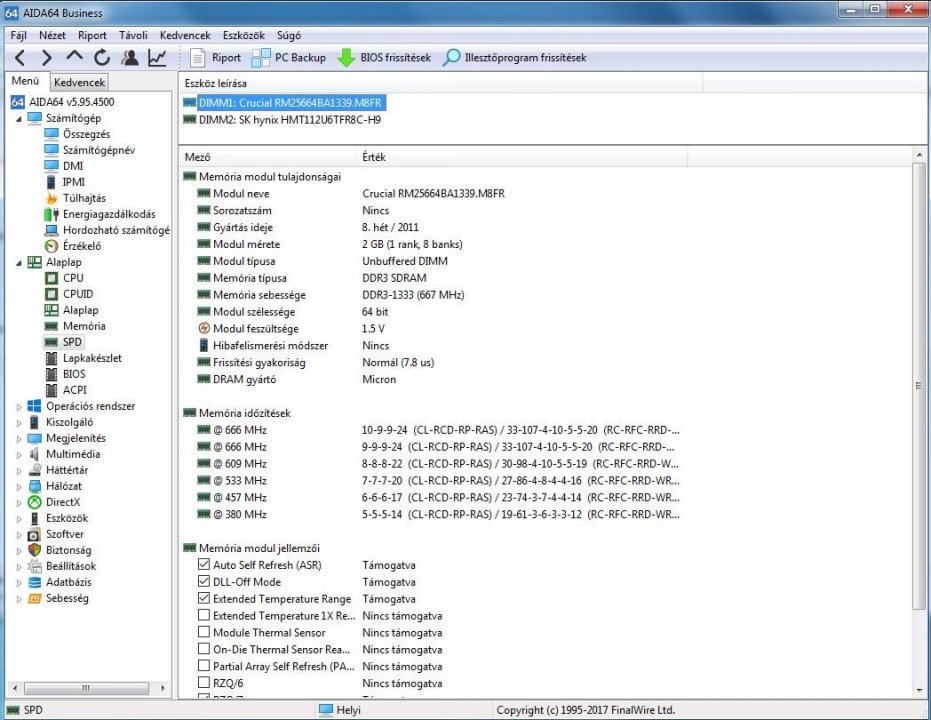931x720 pixels.
Task: Expand the Multimédia node
Action: pyautogui.click(x=18, y=455)
